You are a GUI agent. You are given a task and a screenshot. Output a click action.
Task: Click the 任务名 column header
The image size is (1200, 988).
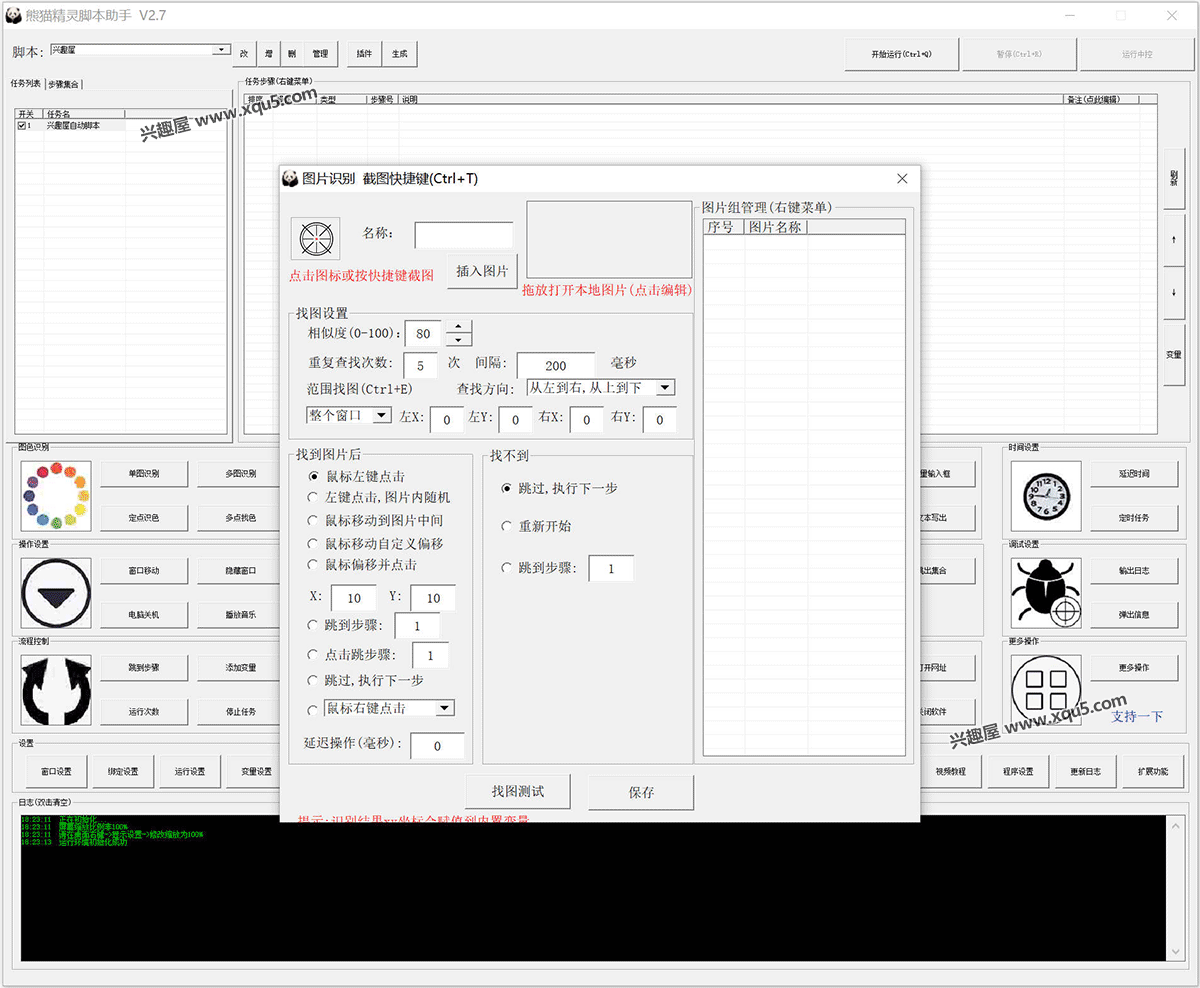86,115
